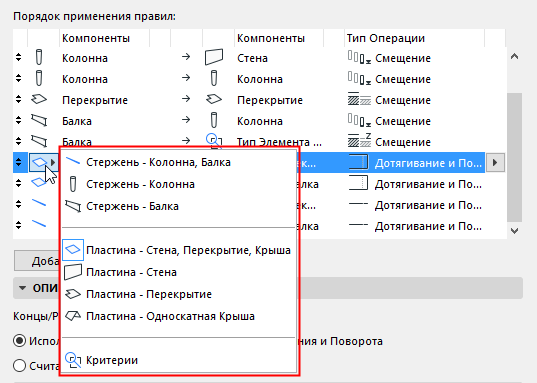Select "Стена" cell in first row
537x383 pixels.
click(x=252, y=58)
